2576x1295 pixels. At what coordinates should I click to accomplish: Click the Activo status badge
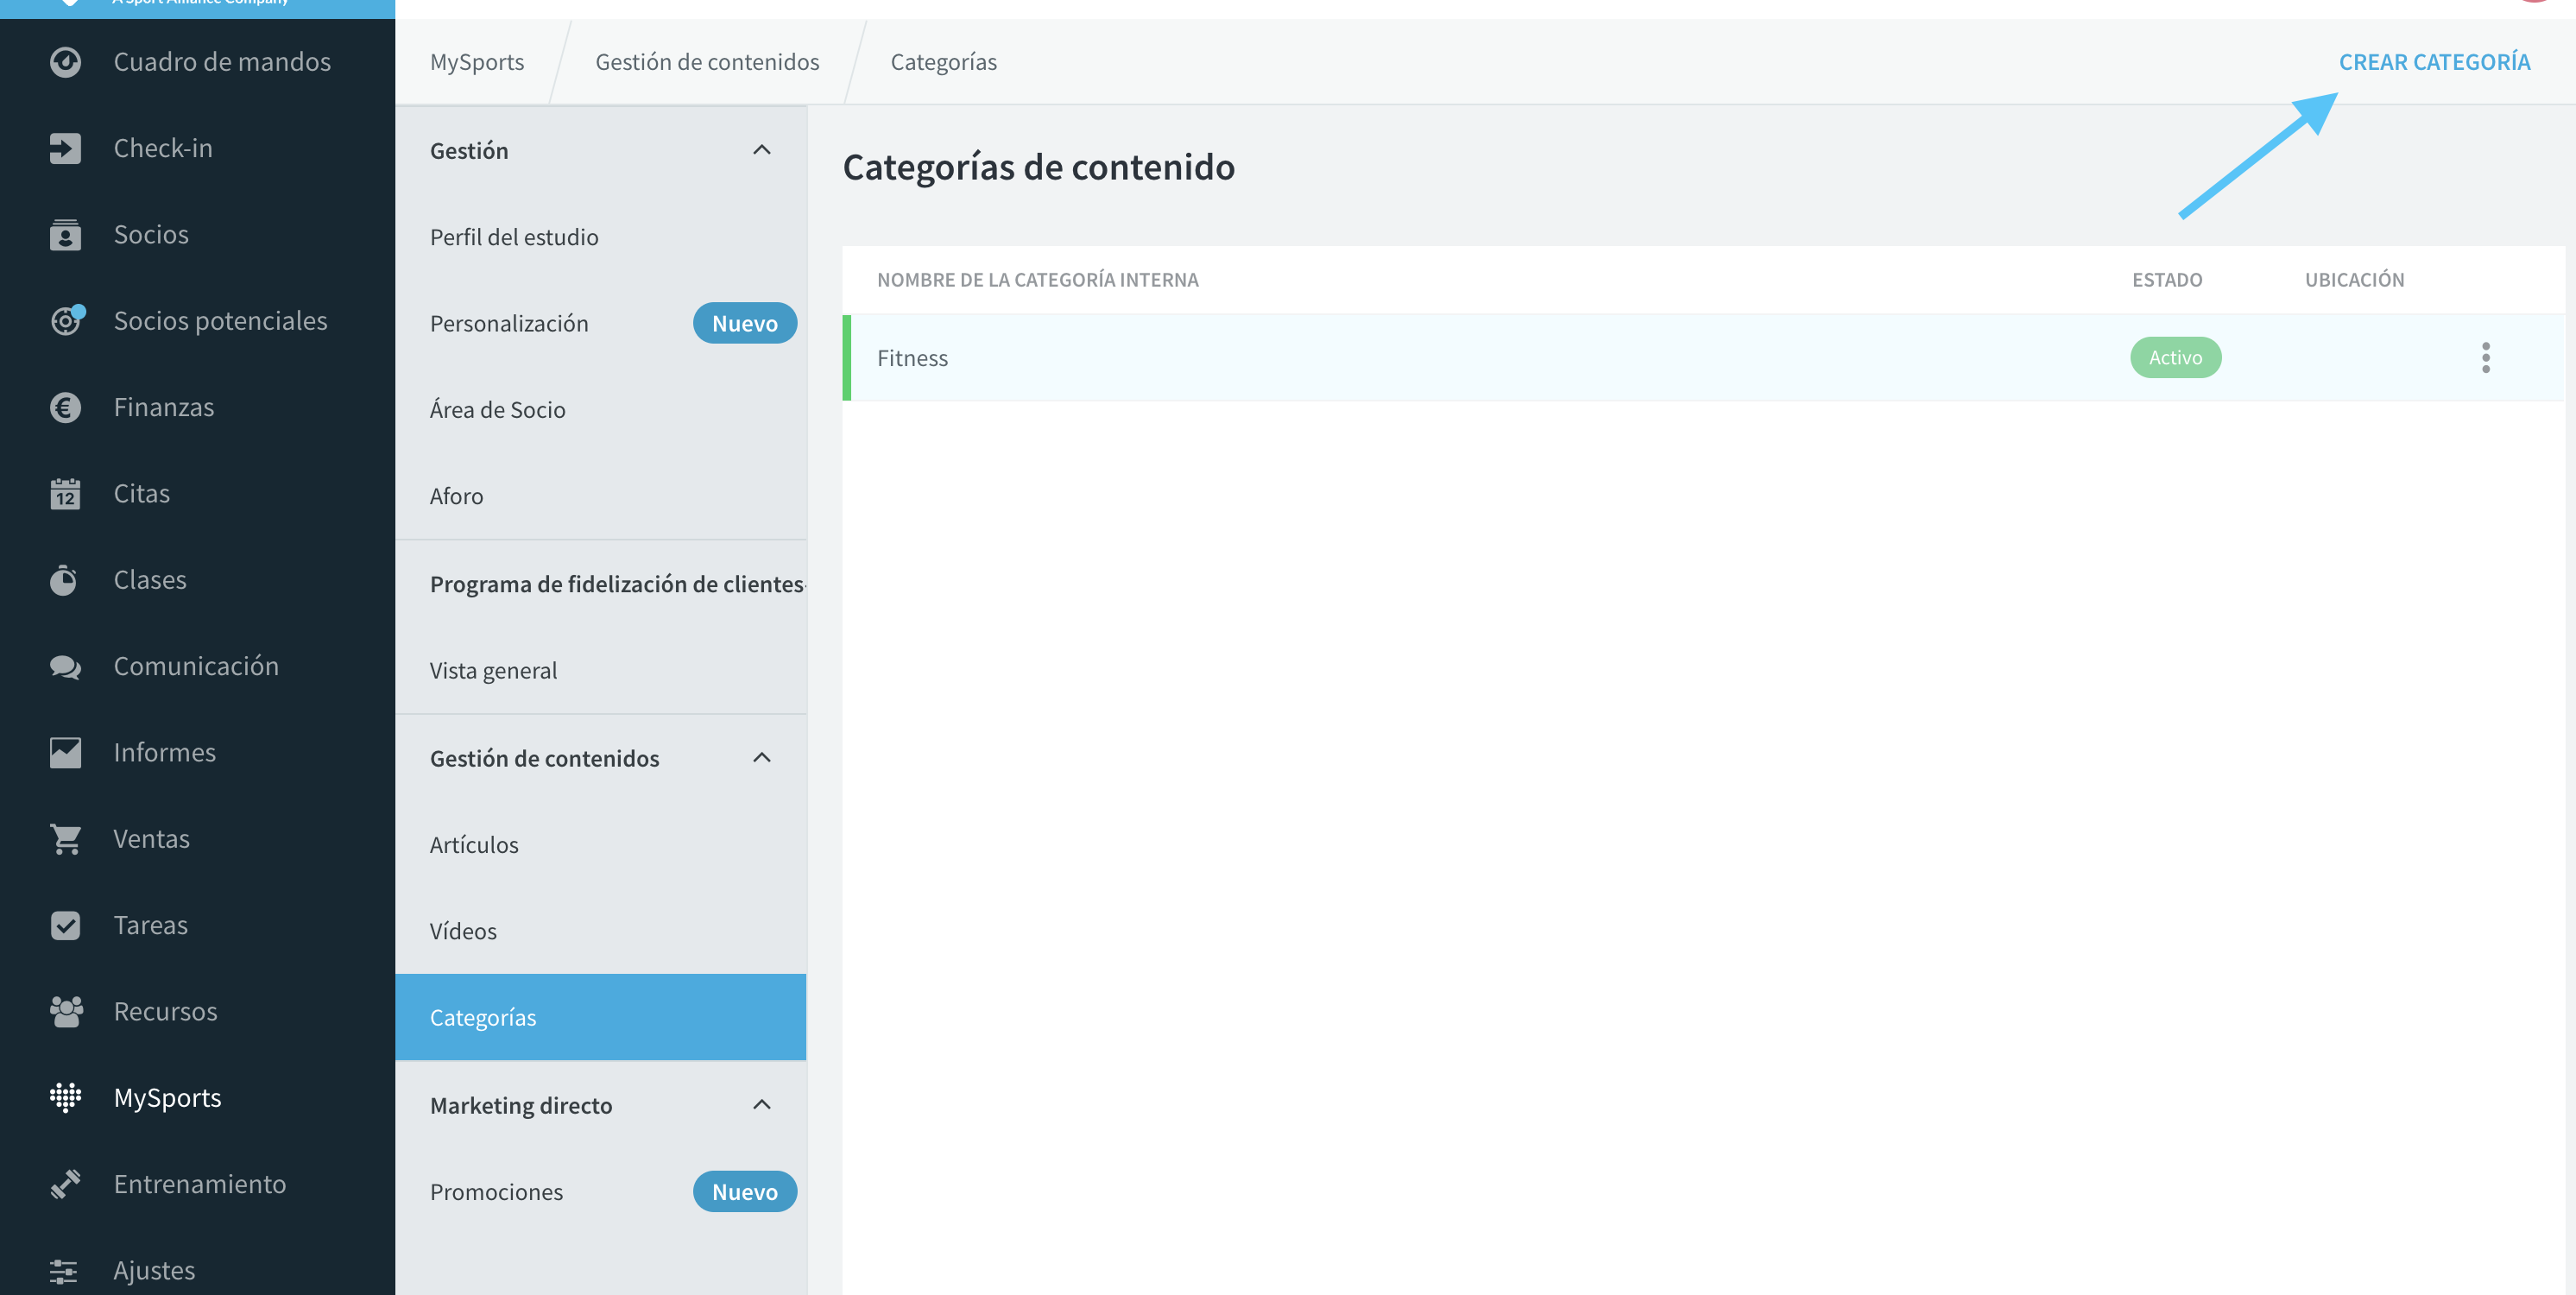click(x=2176, y=358)
